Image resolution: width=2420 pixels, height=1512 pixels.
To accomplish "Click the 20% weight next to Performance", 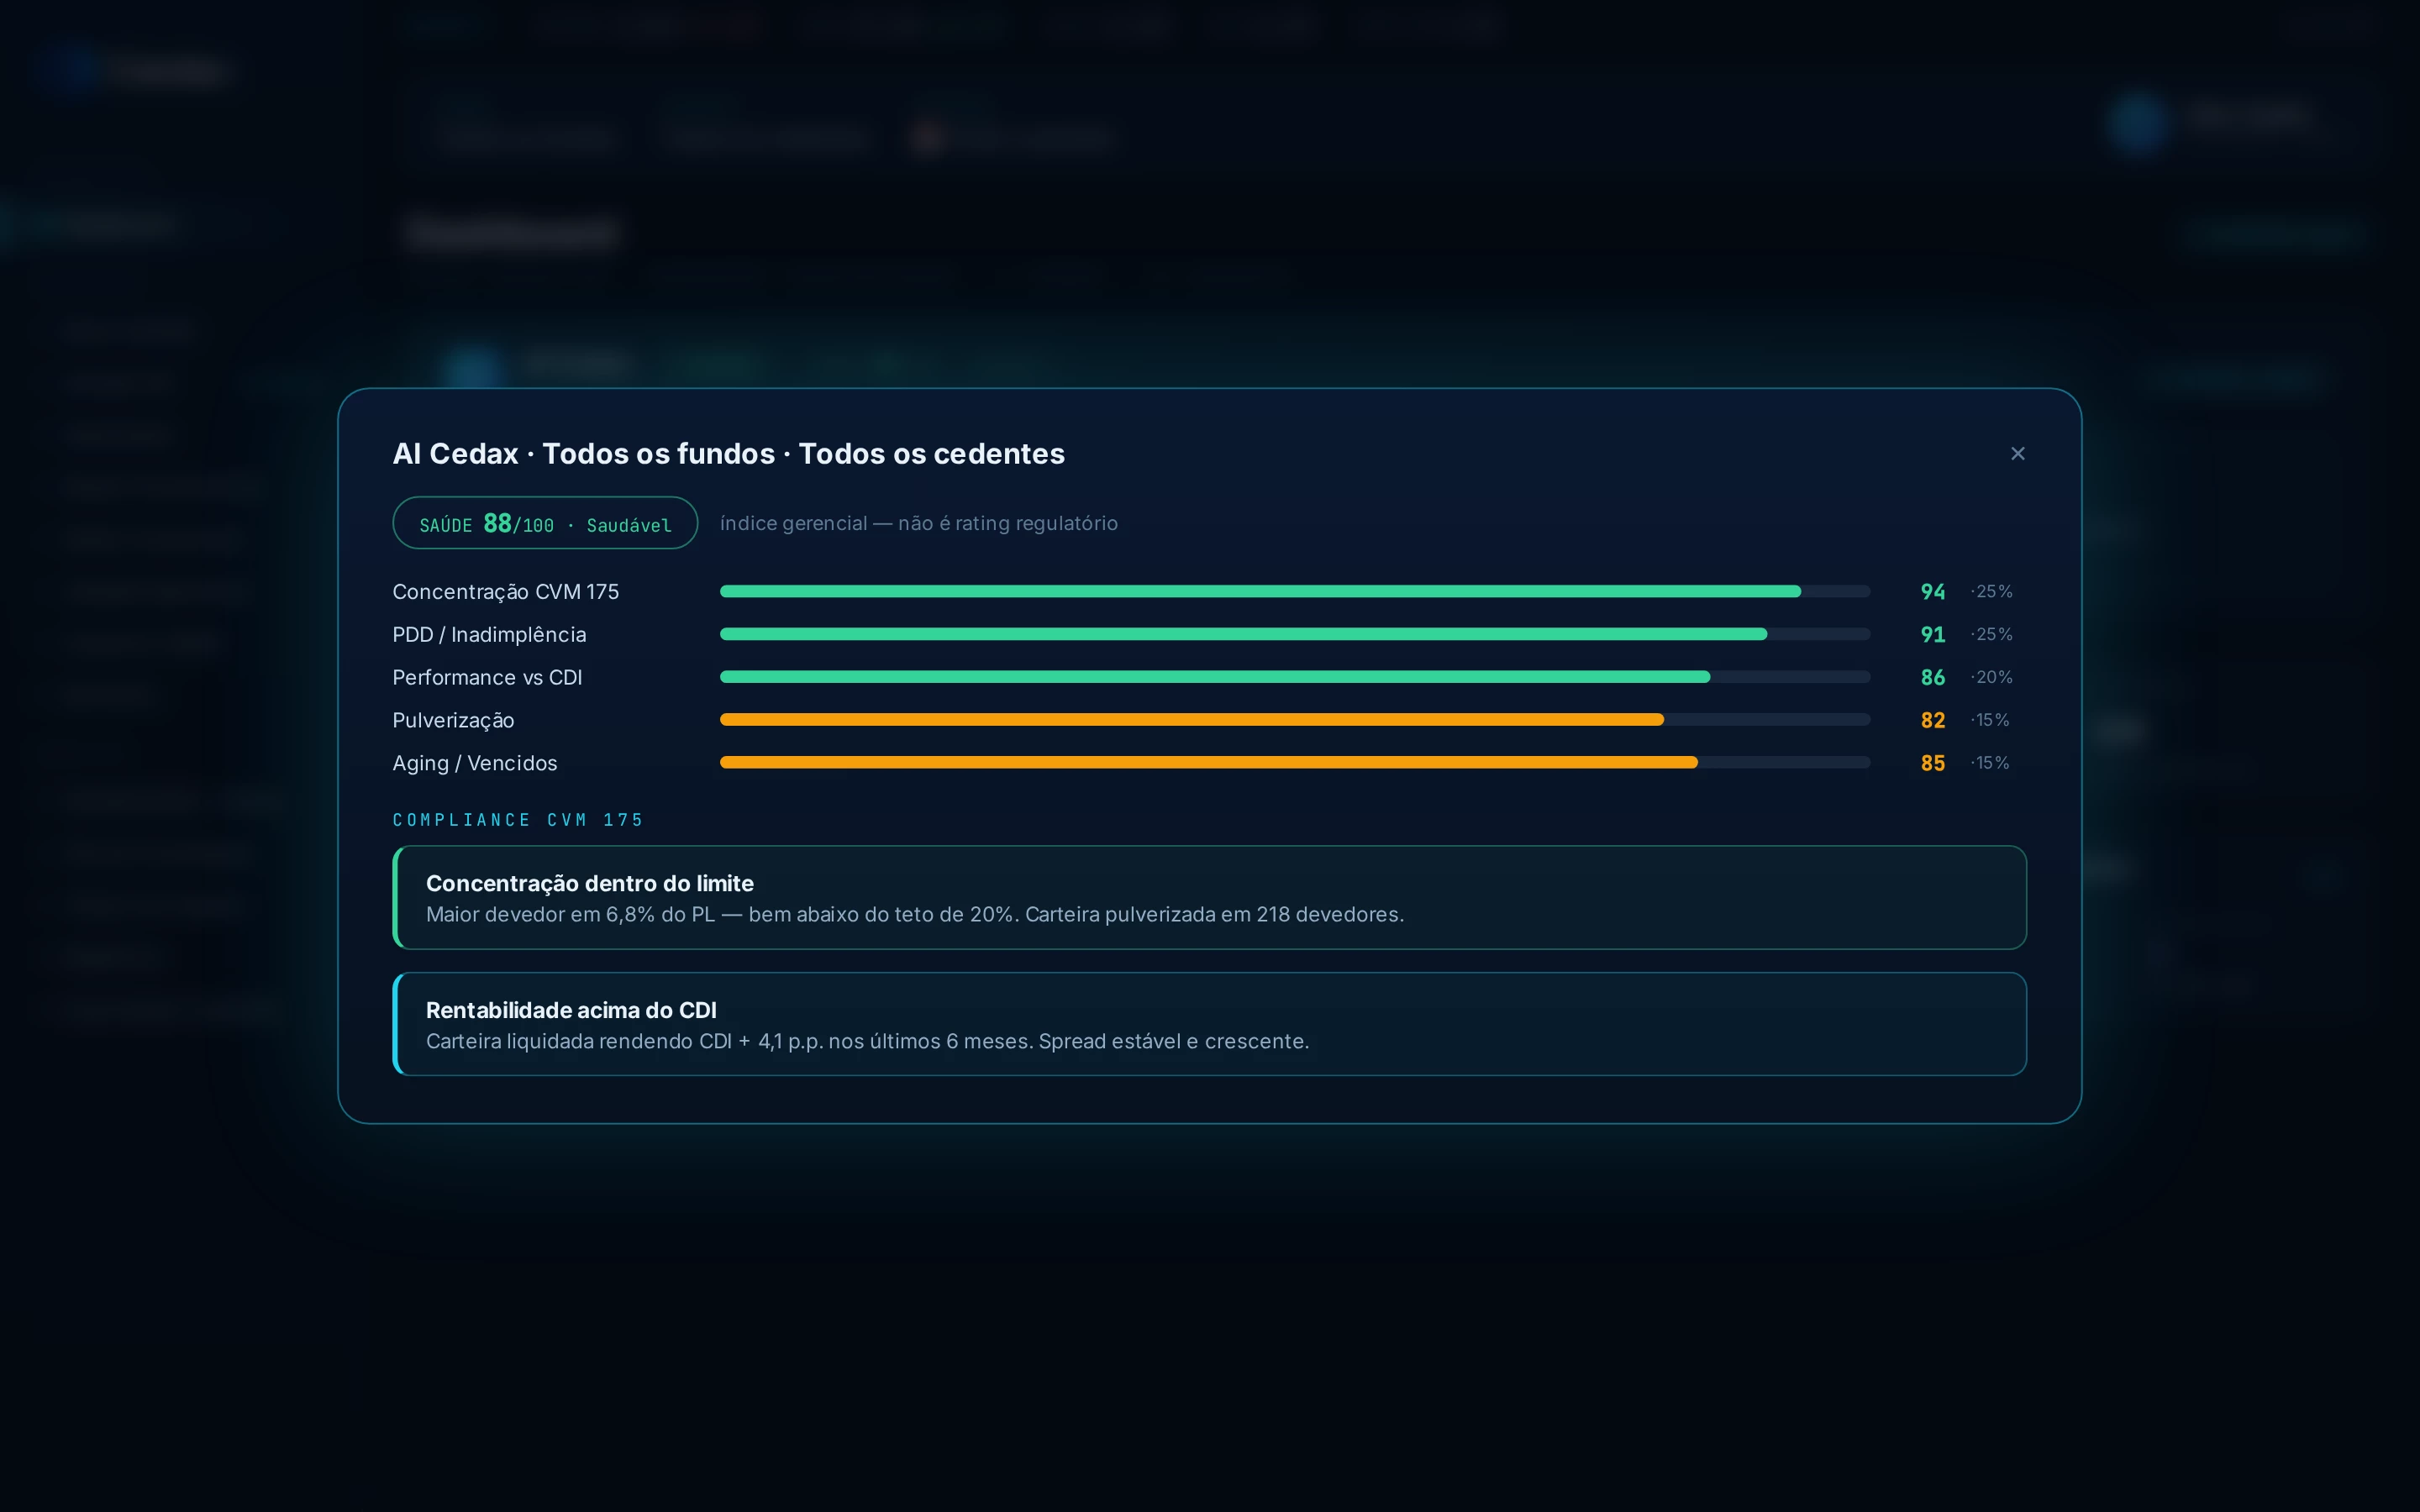I will [x=1992, y=678].
